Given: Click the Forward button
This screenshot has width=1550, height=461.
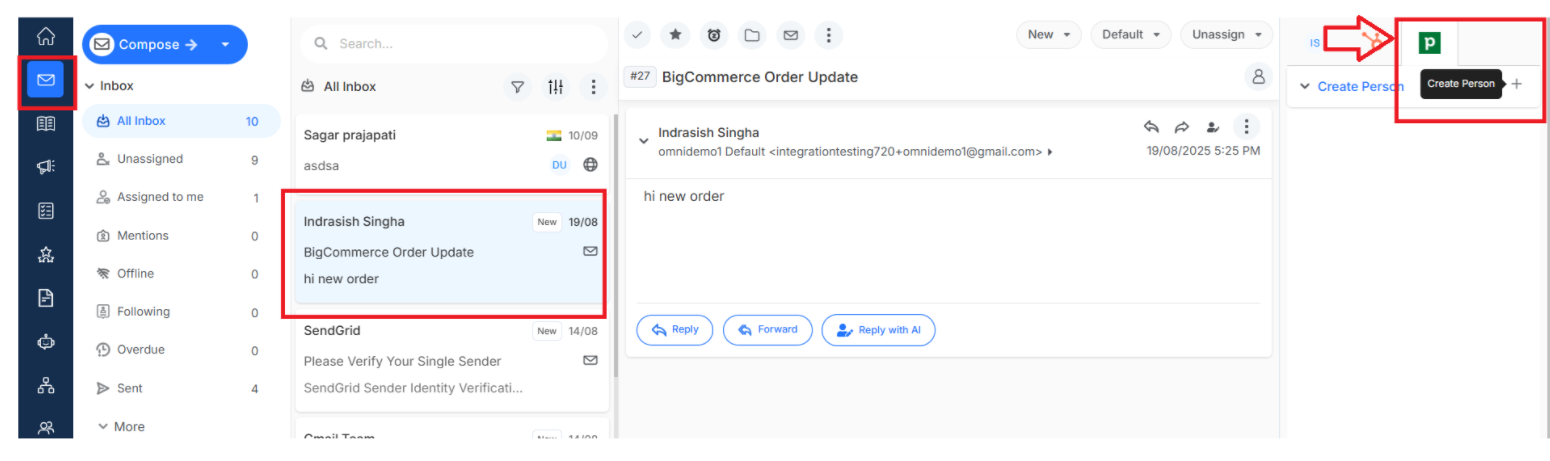Looking at the screenshot, I should (x=767, y=330).
